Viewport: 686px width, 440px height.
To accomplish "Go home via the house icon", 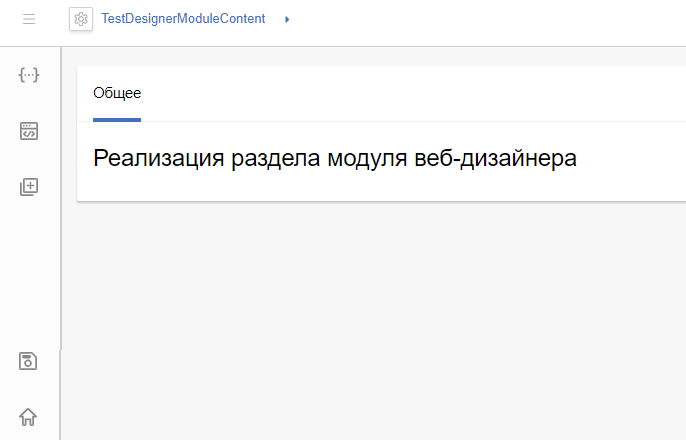I will click(28, 417).
